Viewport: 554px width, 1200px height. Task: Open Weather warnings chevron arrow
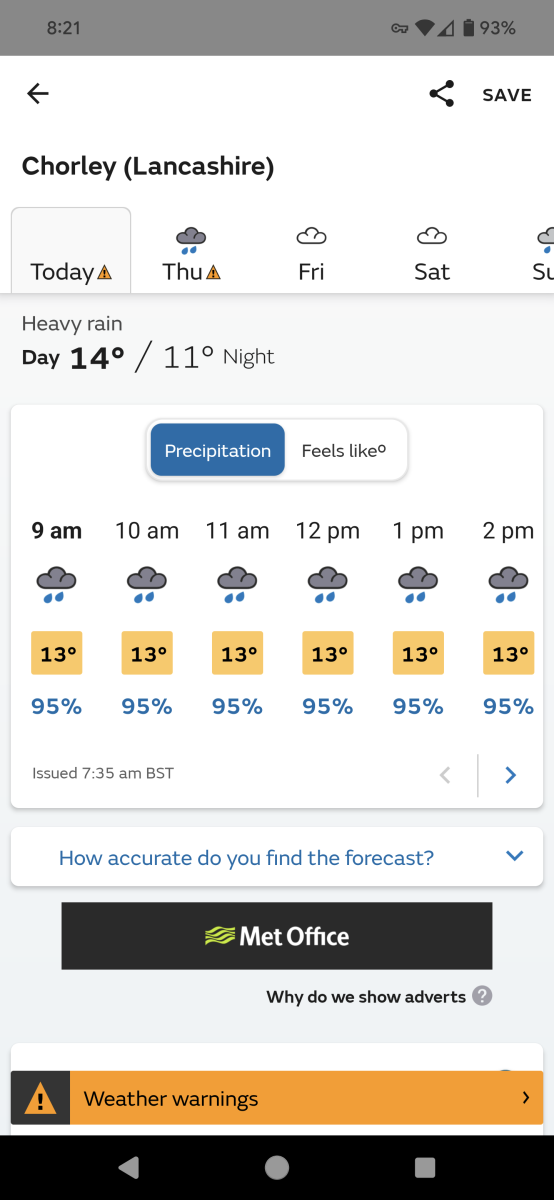click(526, 1098)
